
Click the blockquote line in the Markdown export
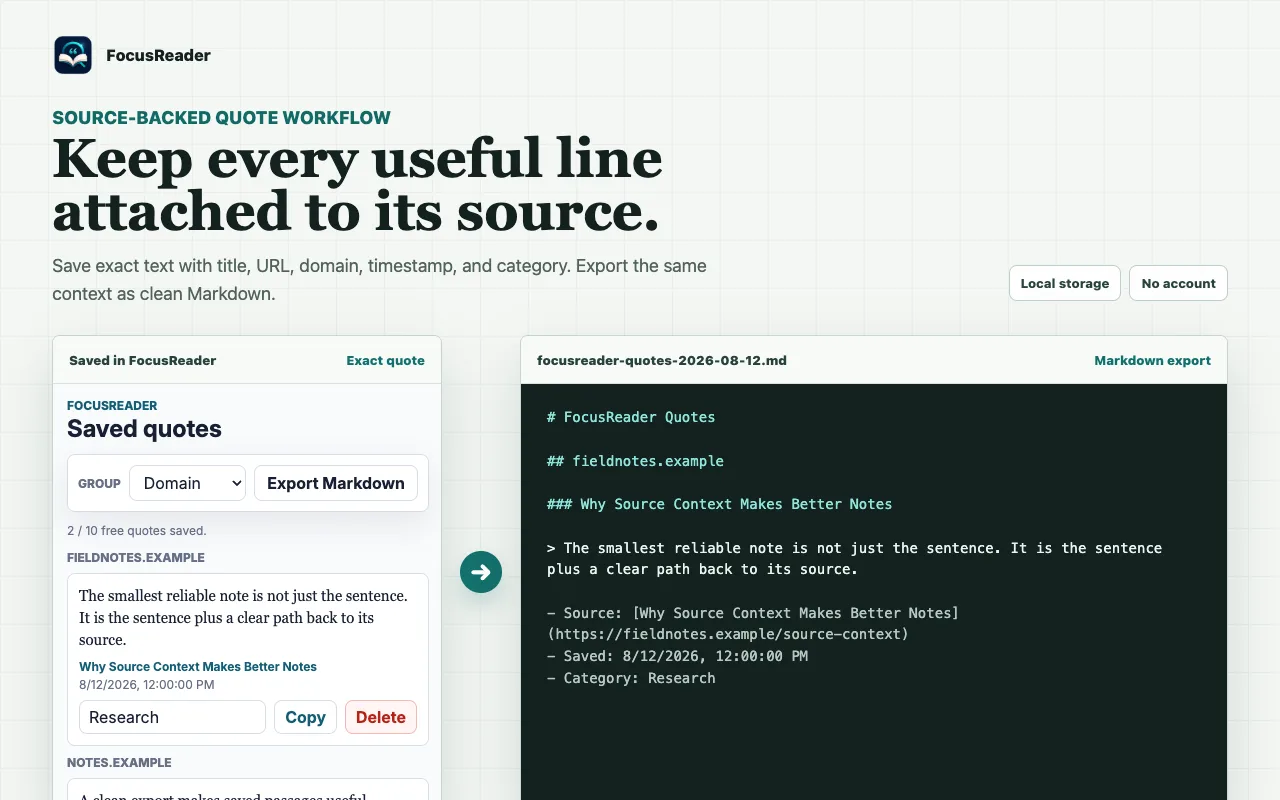[854, 559]
